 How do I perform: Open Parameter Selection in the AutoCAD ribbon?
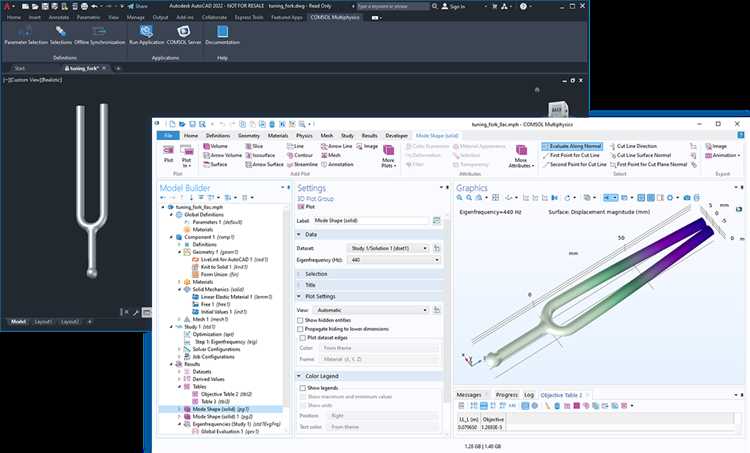coord(26,35)
